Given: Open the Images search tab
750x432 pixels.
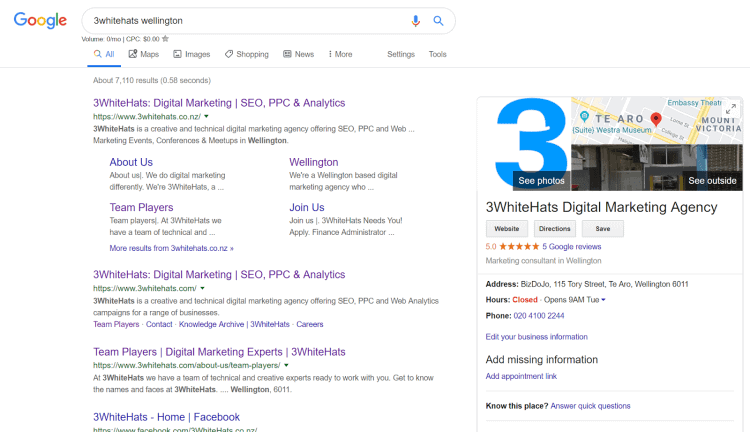Looking at the screenshot, I should click(191, 54).
